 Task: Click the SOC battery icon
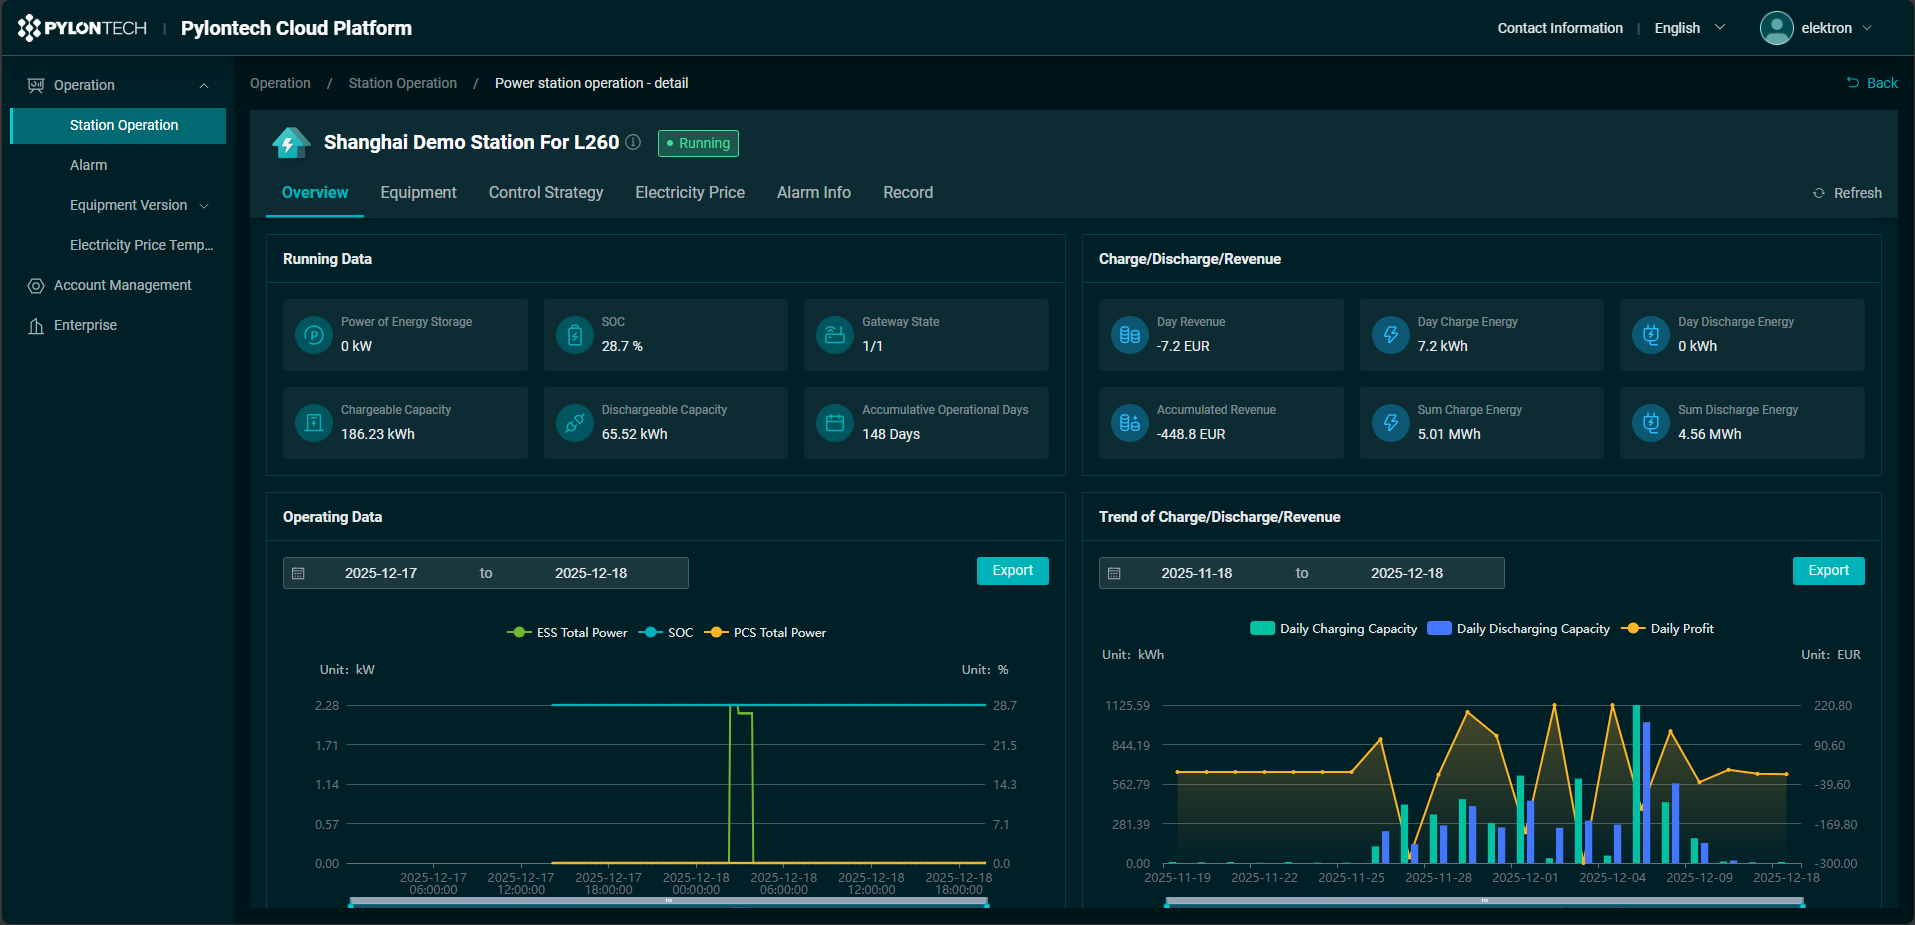[575, 335]
